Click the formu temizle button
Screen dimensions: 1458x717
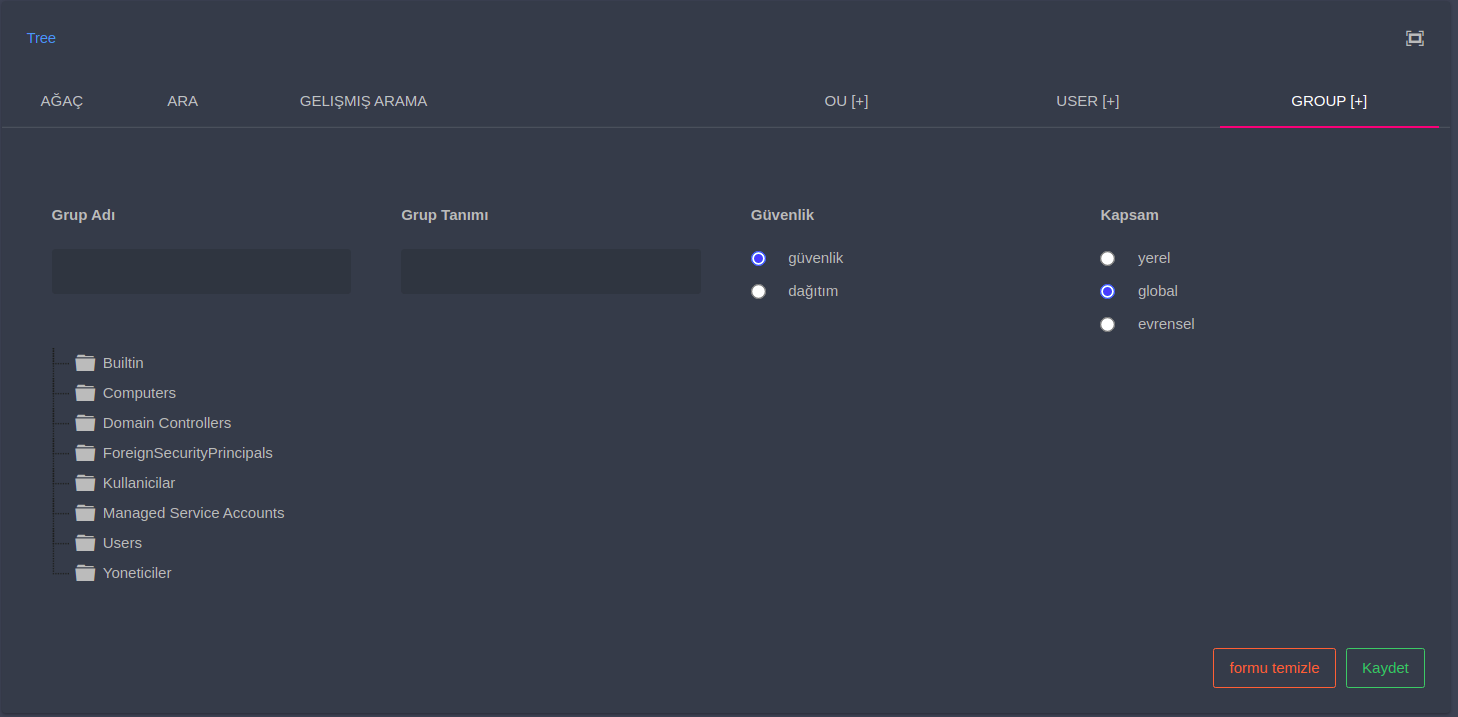[1274, 668]
